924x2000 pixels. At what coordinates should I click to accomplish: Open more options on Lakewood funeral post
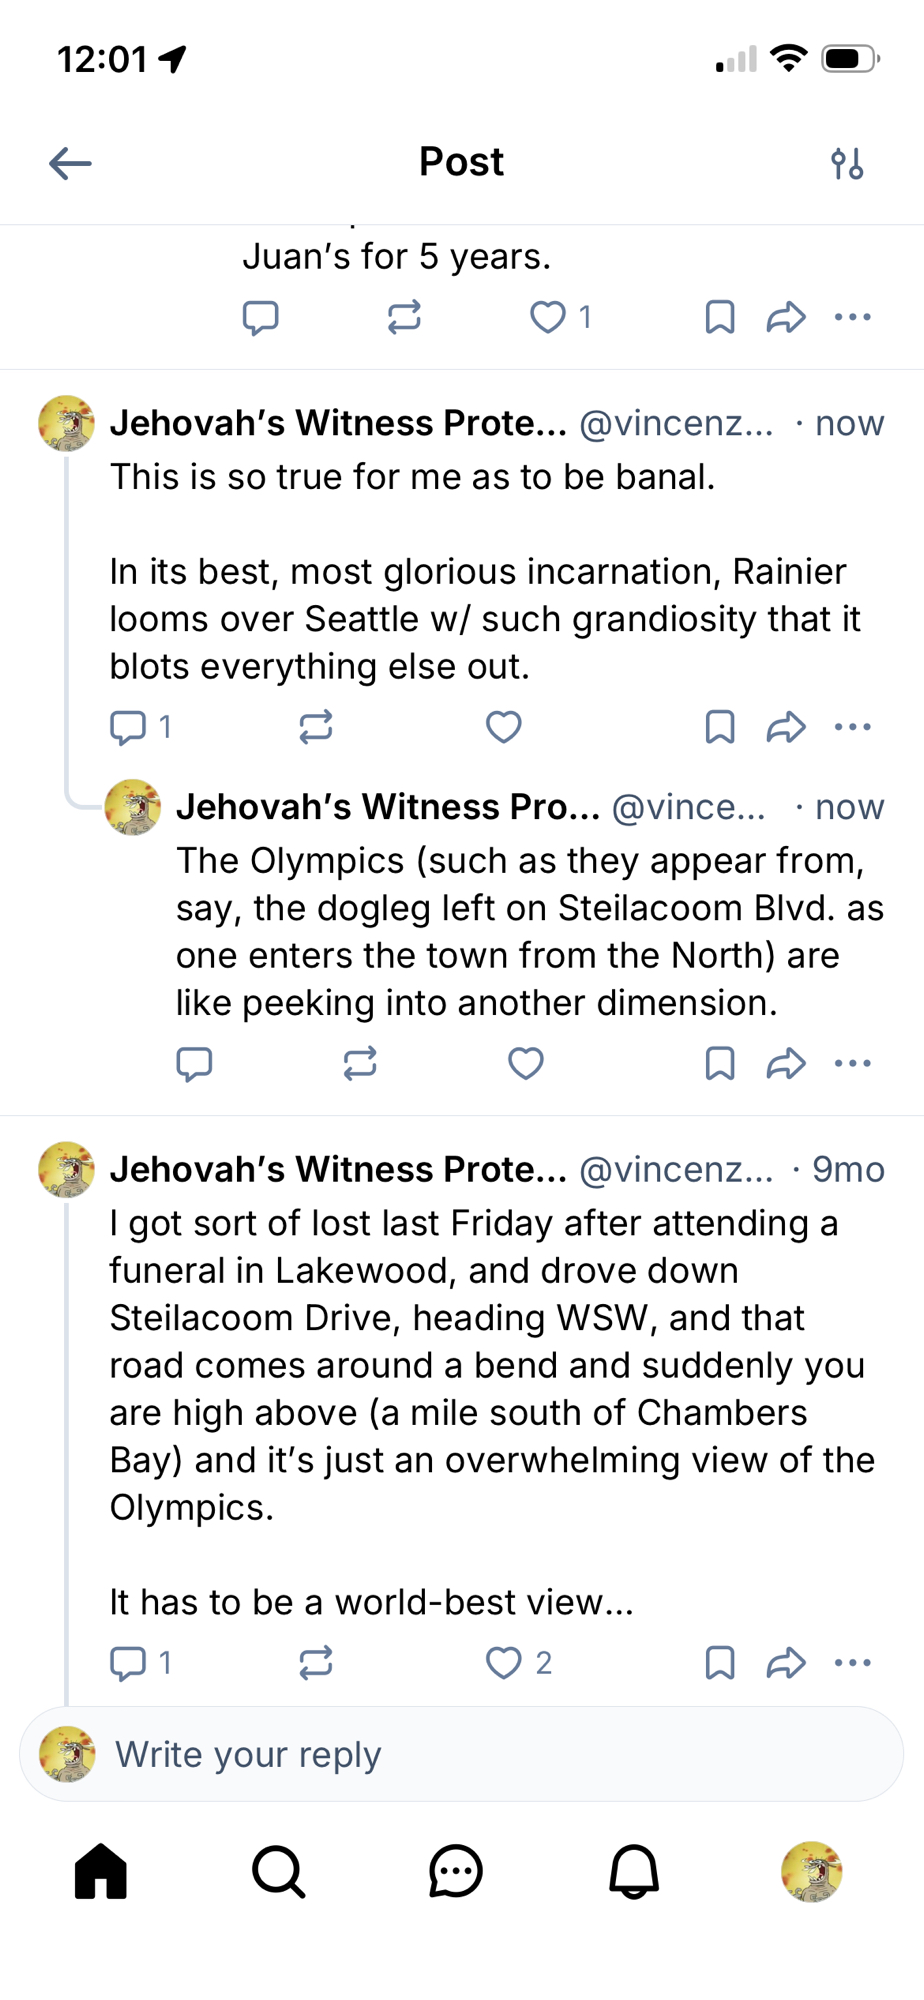[x=853, y=1663]
